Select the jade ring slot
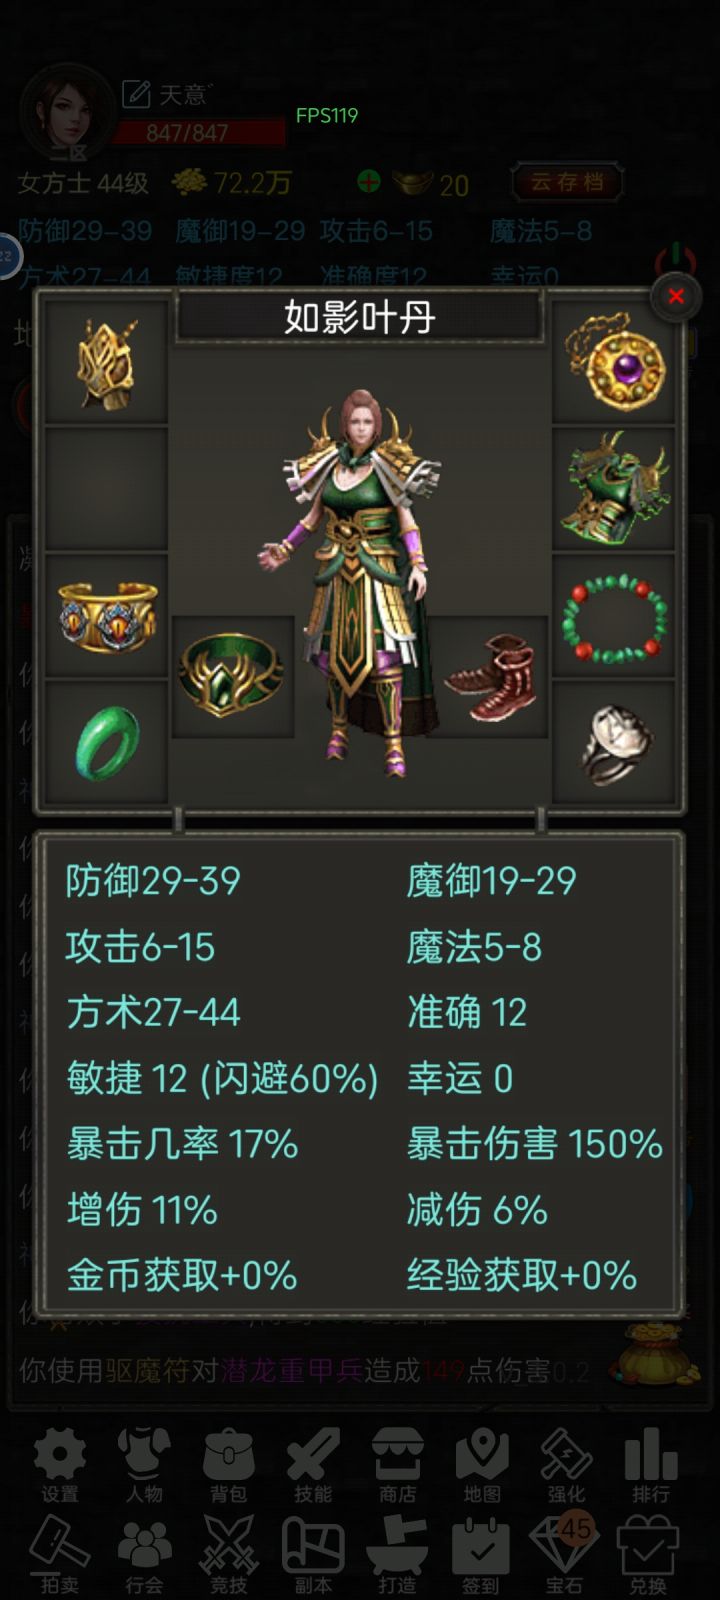 tap(106, 741)
